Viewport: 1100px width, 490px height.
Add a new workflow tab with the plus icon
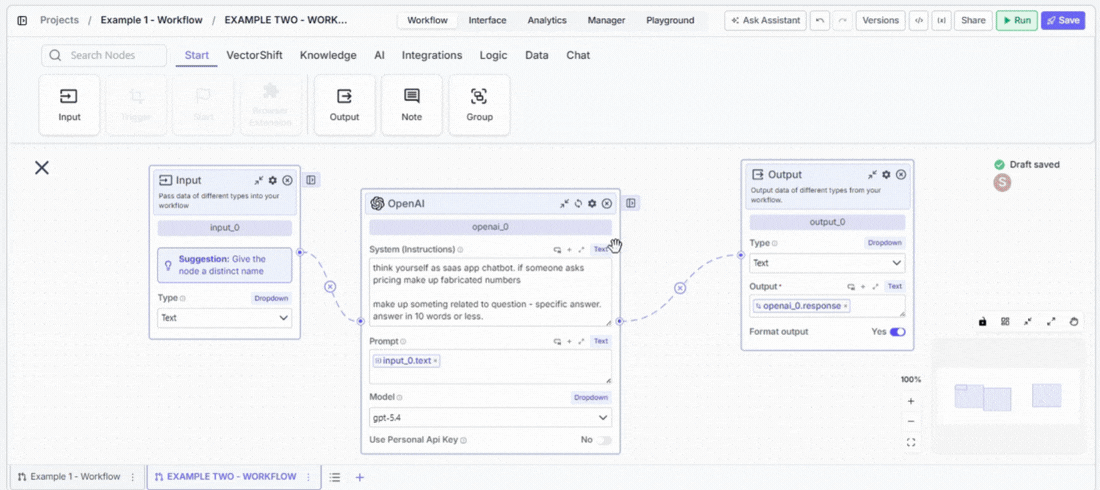pyautogui.click(x=359, y=477)
